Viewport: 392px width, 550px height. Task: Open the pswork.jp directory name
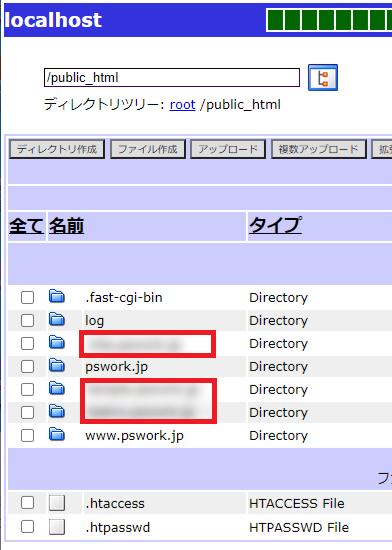click(x=116, y=367)
